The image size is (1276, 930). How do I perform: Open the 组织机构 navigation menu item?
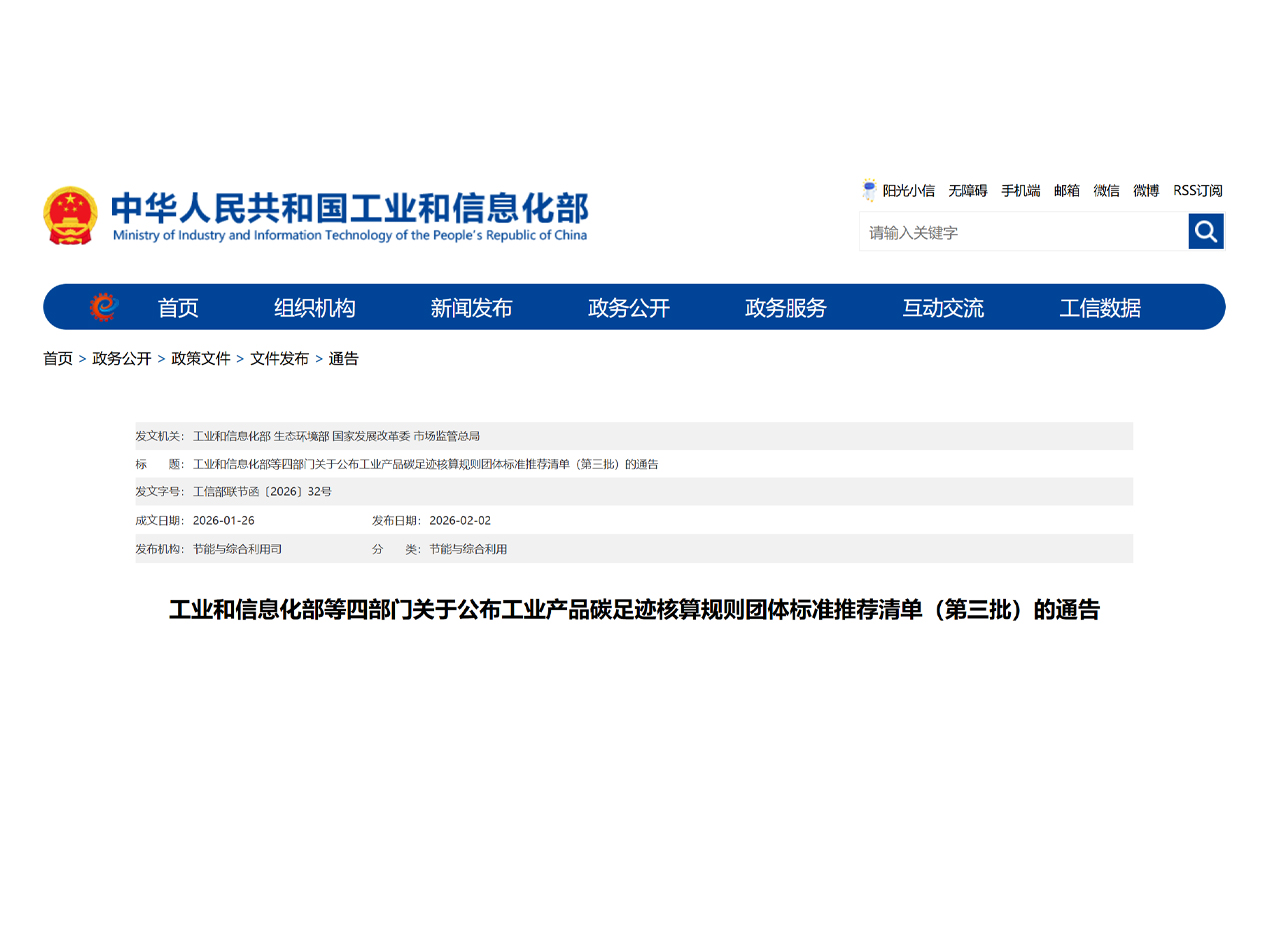tap(315, 308)
